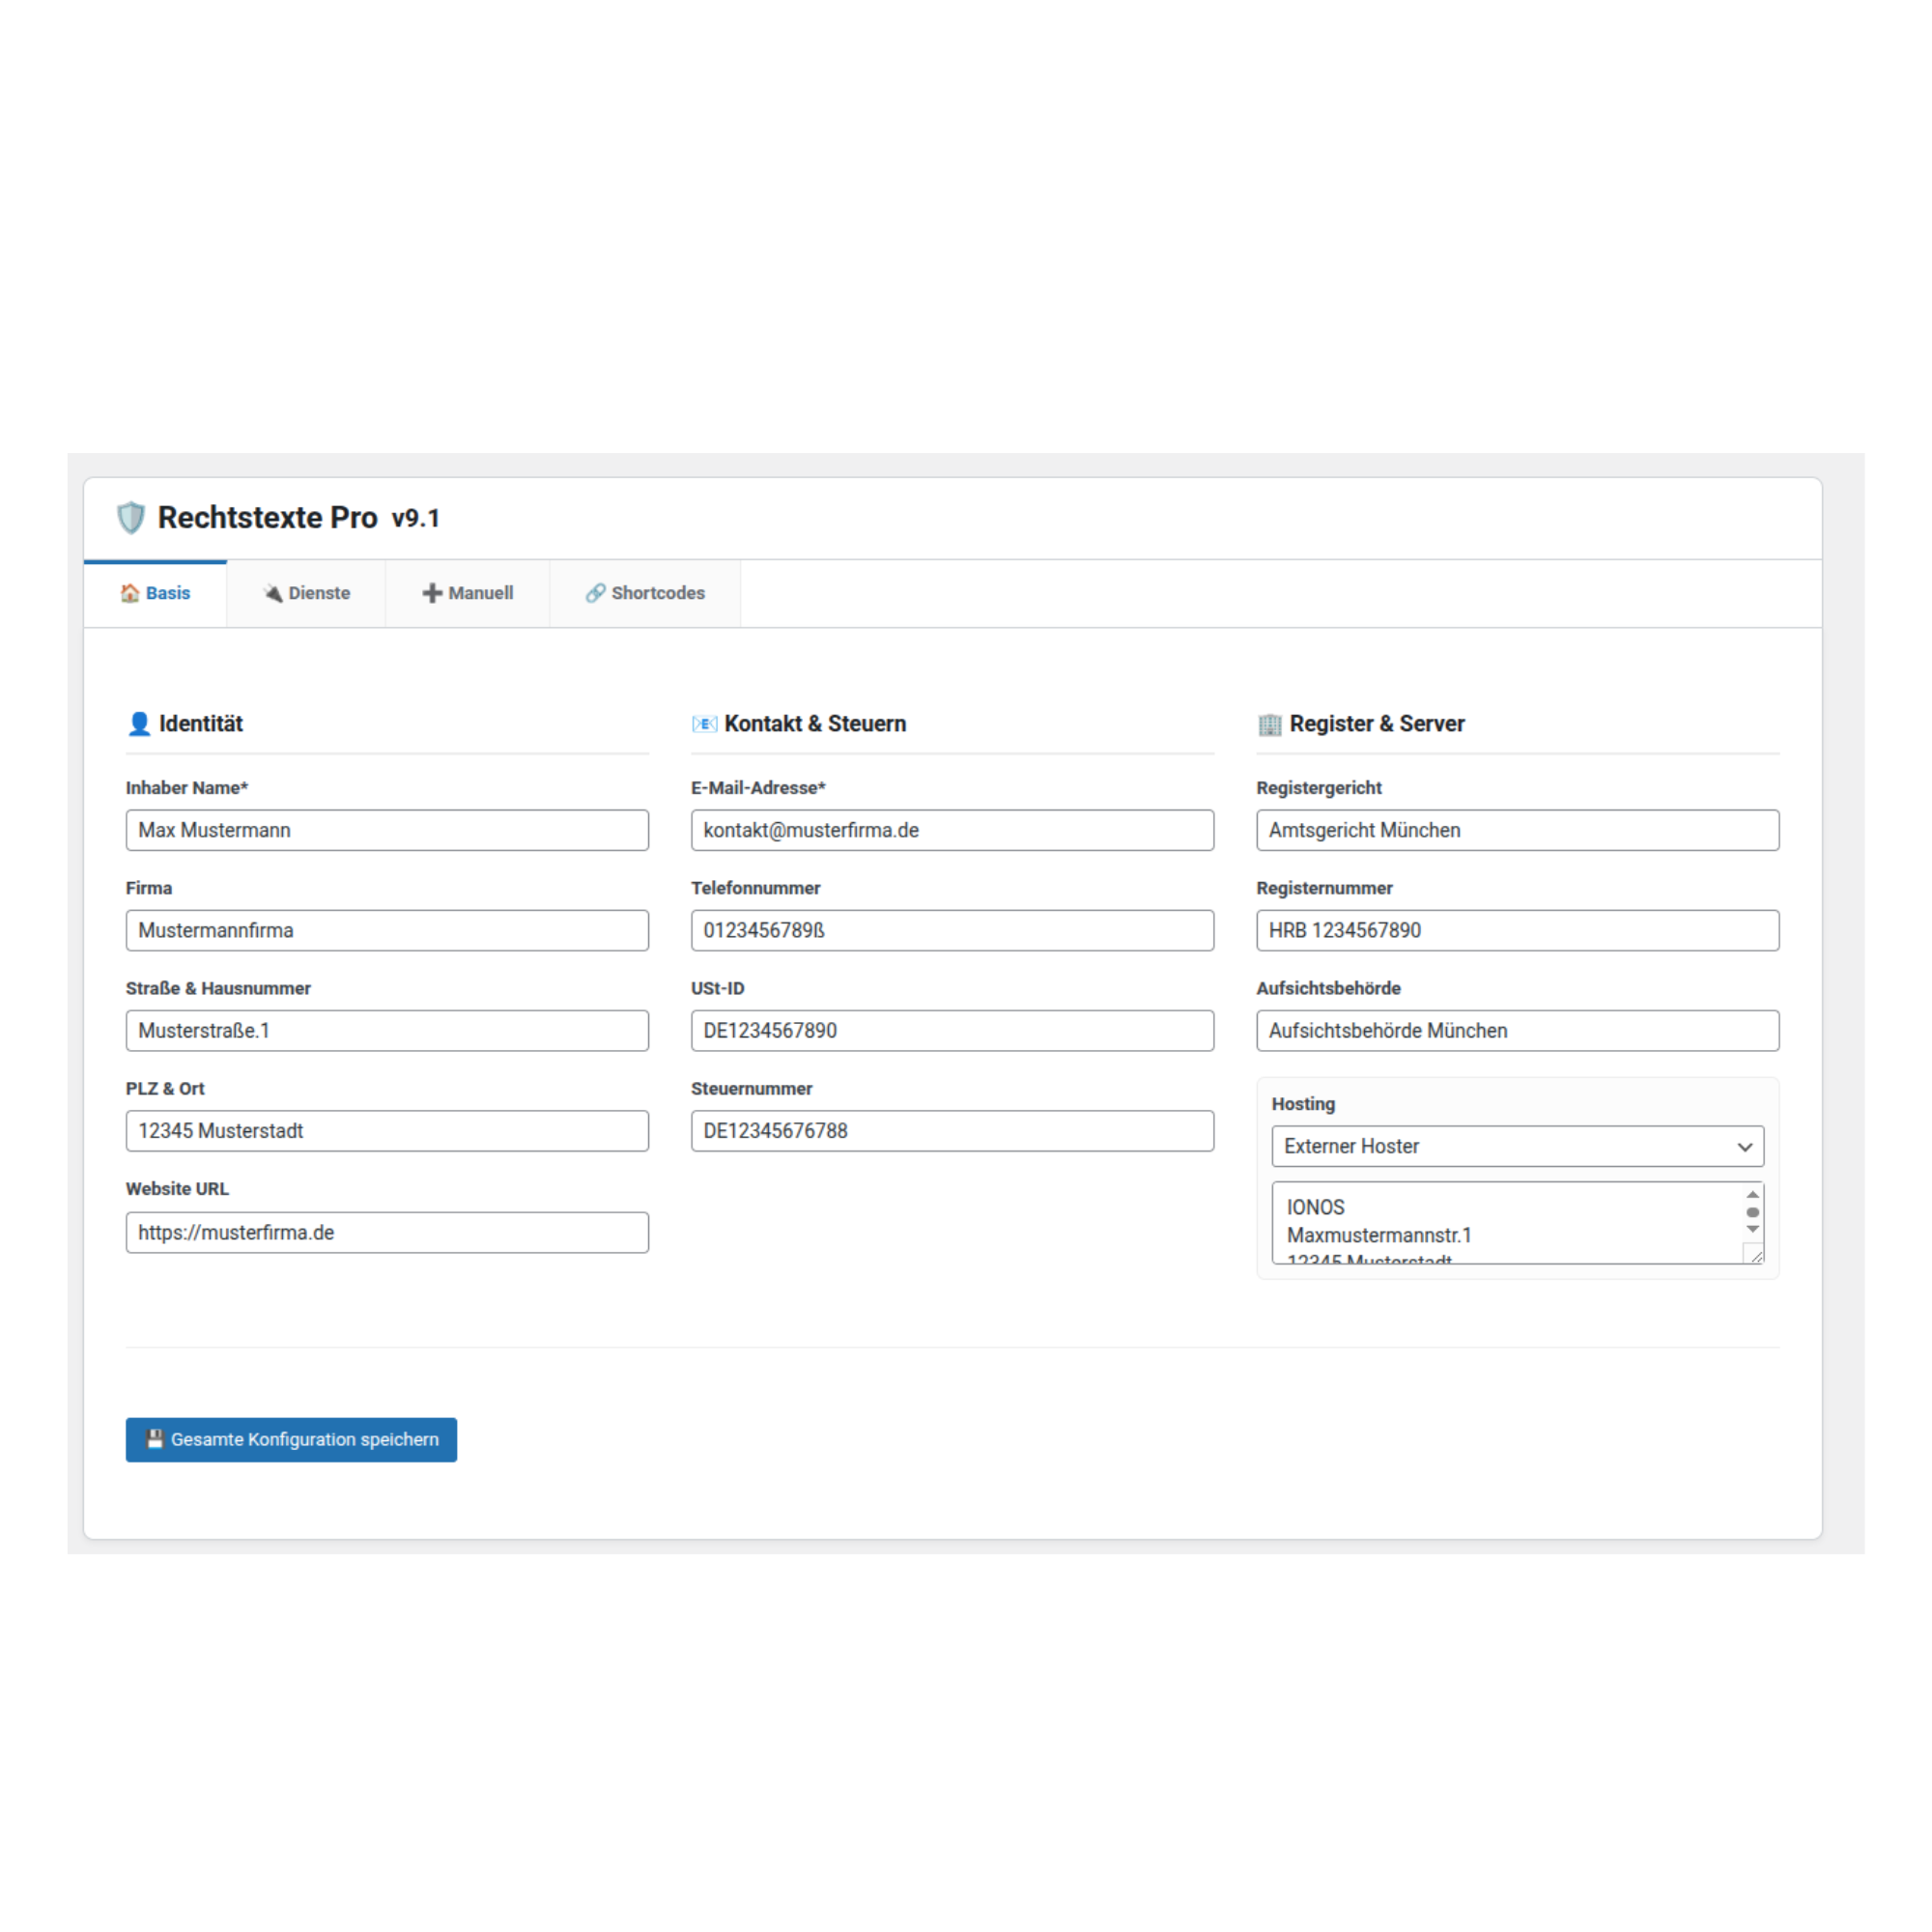Screen dimensions: 1932x1932
Task: Expand the hosting address box with its resize handle
Action: 1756,1256
